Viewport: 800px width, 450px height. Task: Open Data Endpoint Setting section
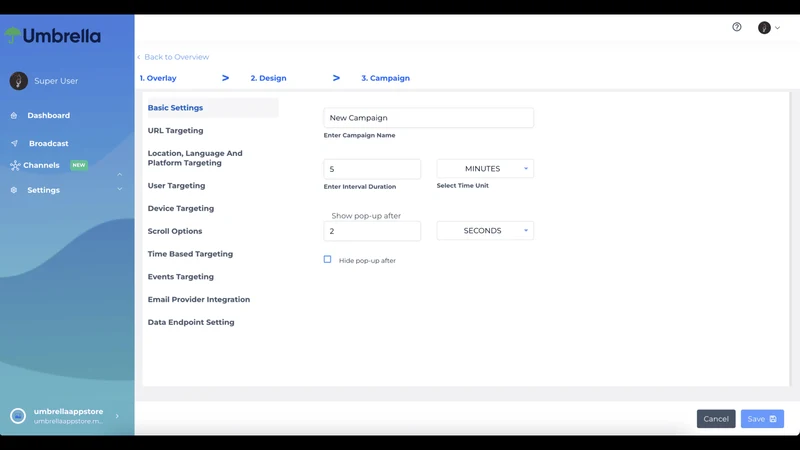pos(191,322)
